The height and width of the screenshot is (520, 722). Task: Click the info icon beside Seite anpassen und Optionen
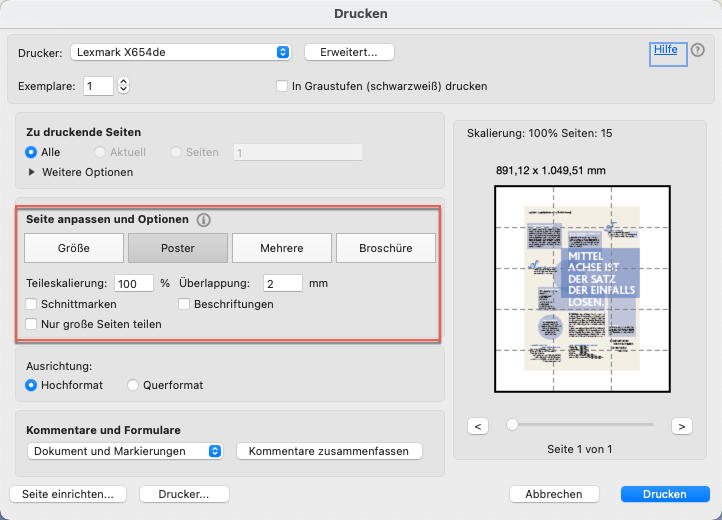tap(203, 220)
